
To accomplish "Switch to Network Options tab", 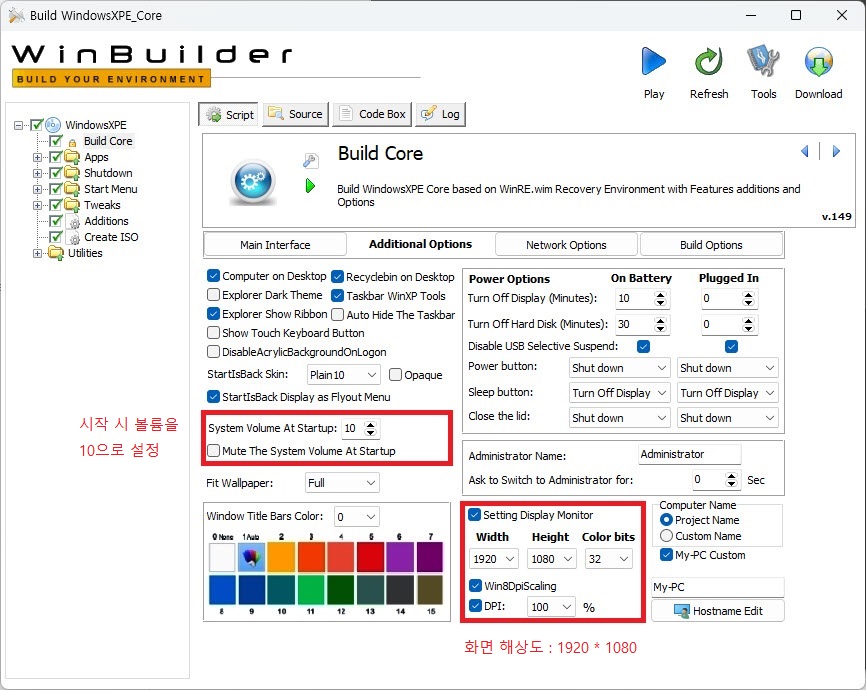I will [566, 245].
